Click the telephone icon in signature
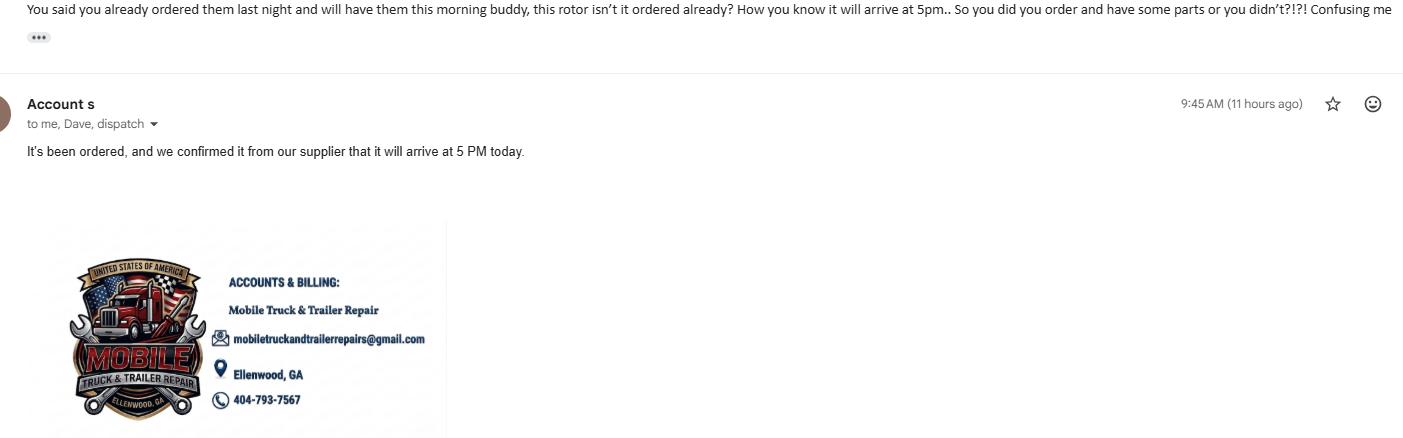1403x438 pixels. point(221,400)
